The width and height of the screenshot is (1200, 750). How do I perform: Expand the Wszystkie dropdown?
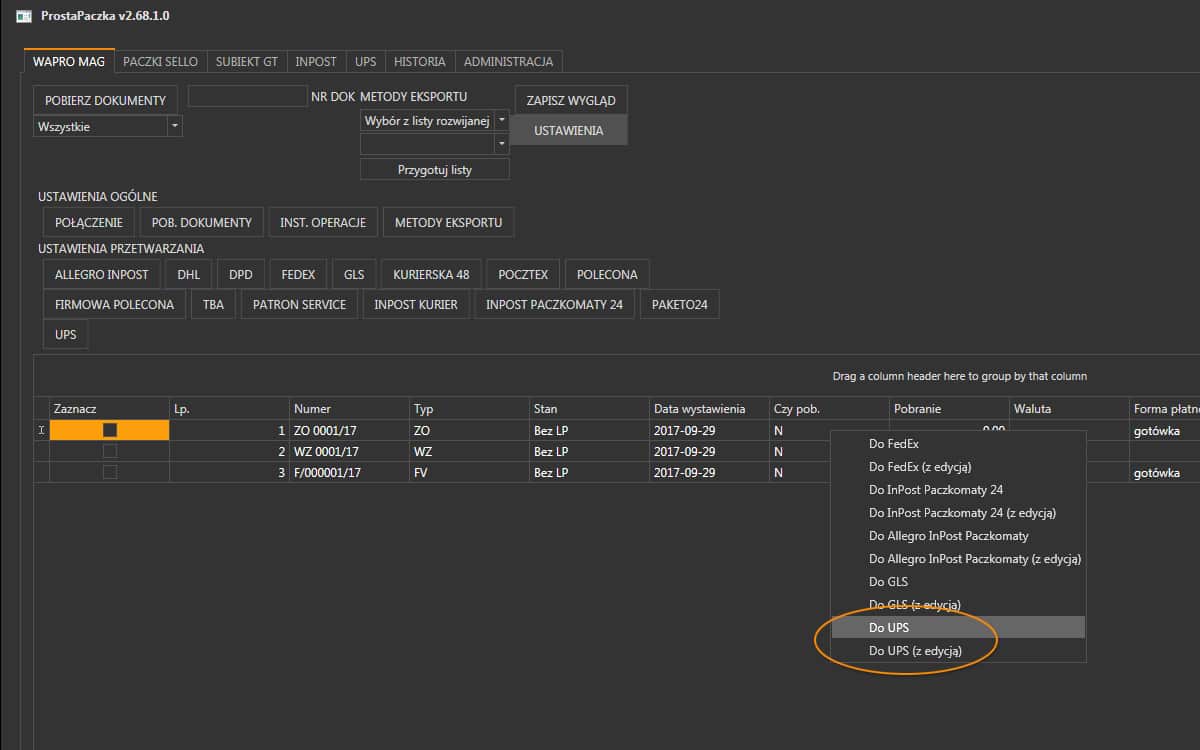(175, 126)
